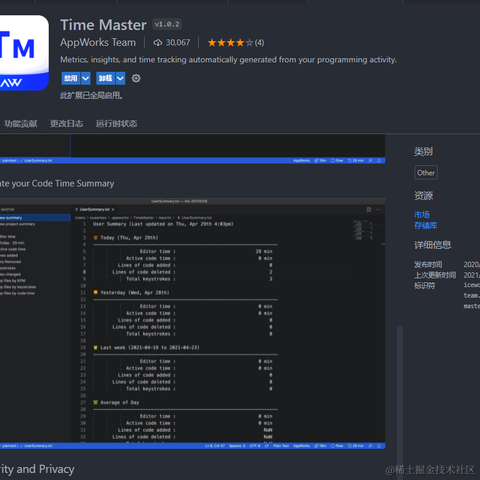
Task: Click the 标识符 label
Action: click(x=424, y=286)
